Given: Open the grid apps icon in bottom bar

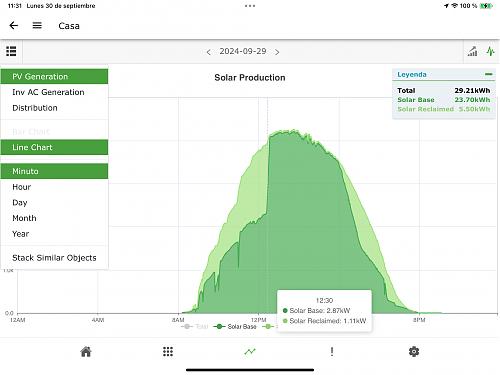Looking at the screenshot, I should click(x=168, y=352).
